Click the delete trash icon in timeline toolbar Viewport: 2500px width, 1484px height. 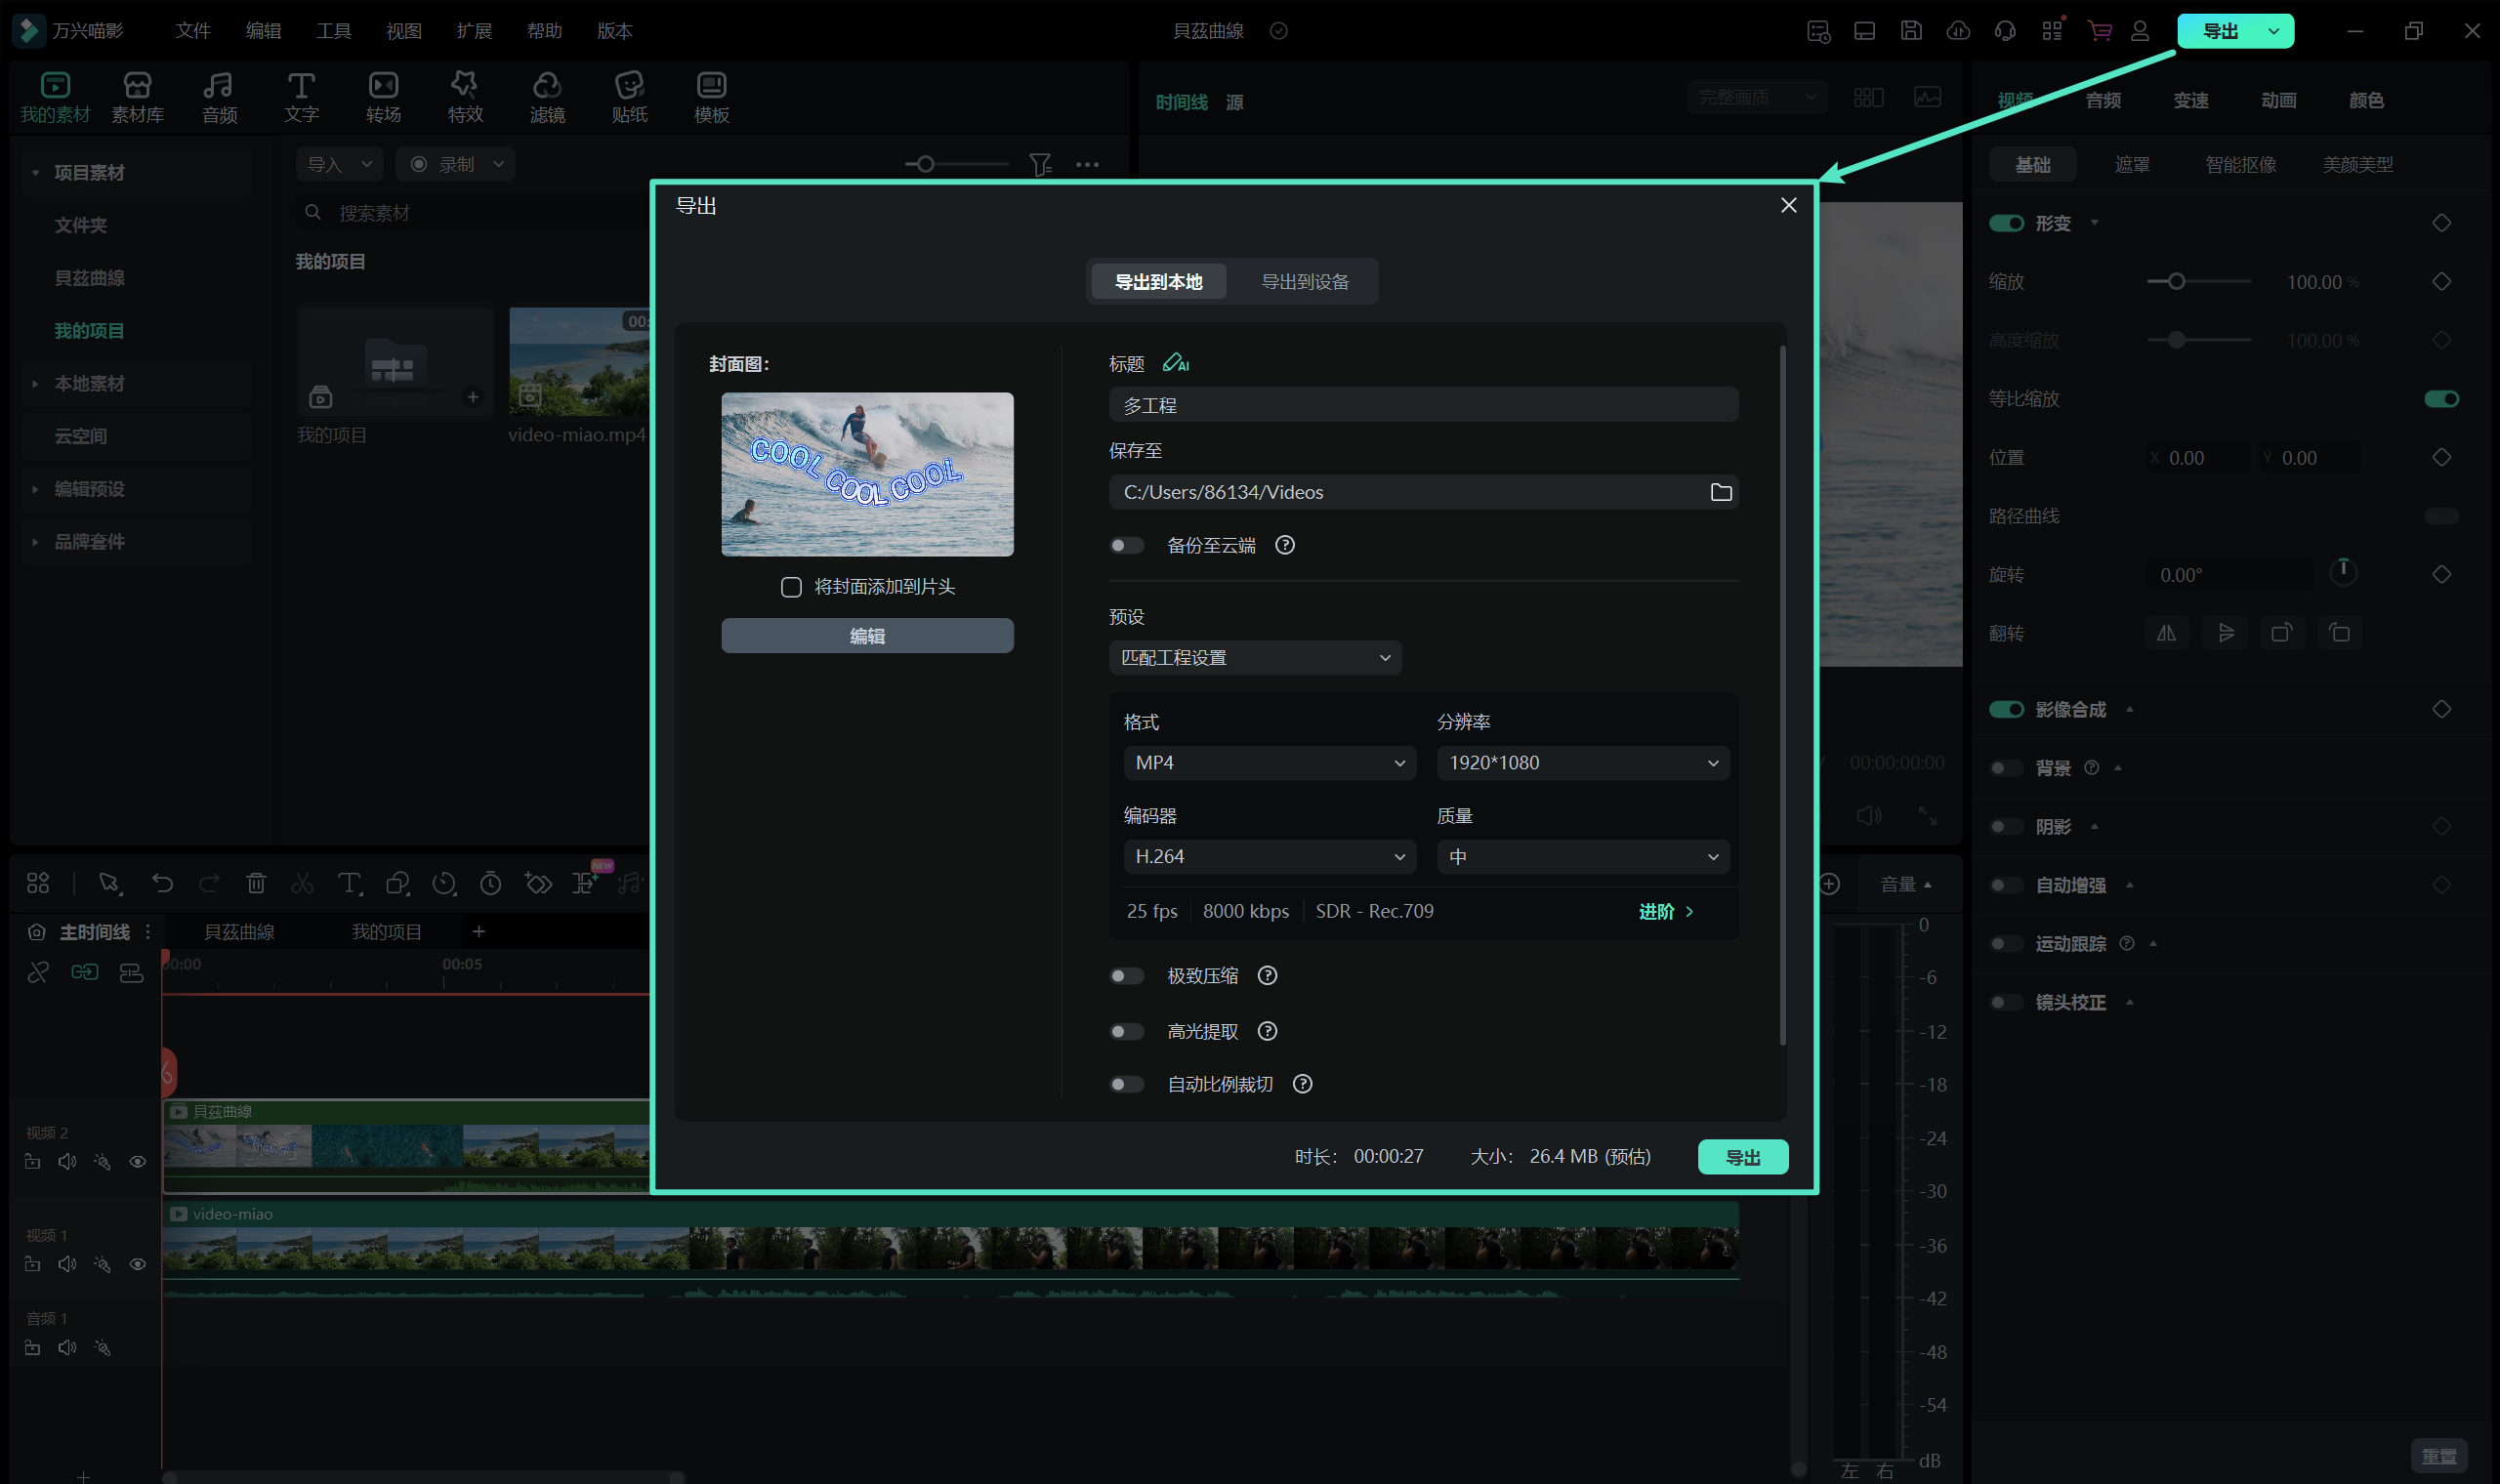click(256, 883)
